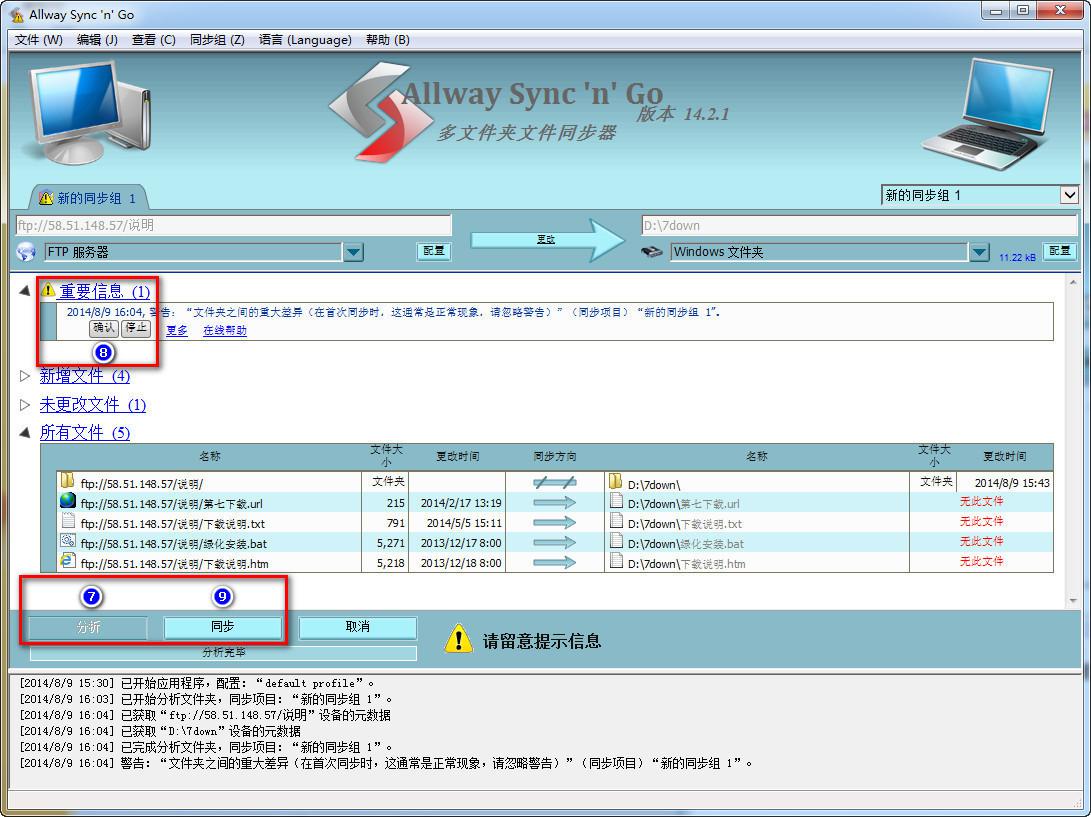Click the 11.22 kB size label
Viewport: 1091px width, 817px height.
pos(1017,257)
